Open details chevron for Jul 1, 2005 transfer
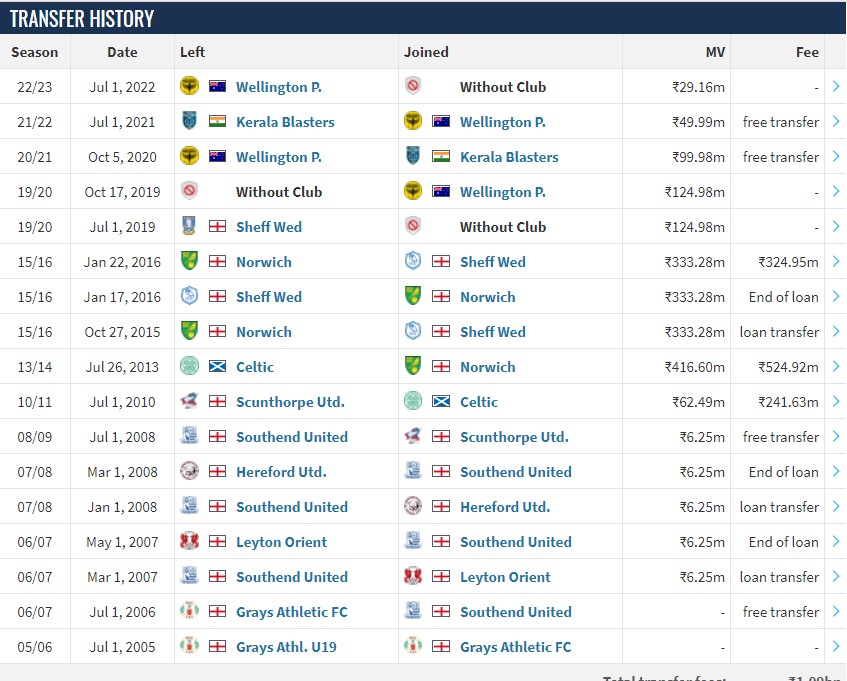The width and height of the screenshot is (847, 681). point(836,646)
